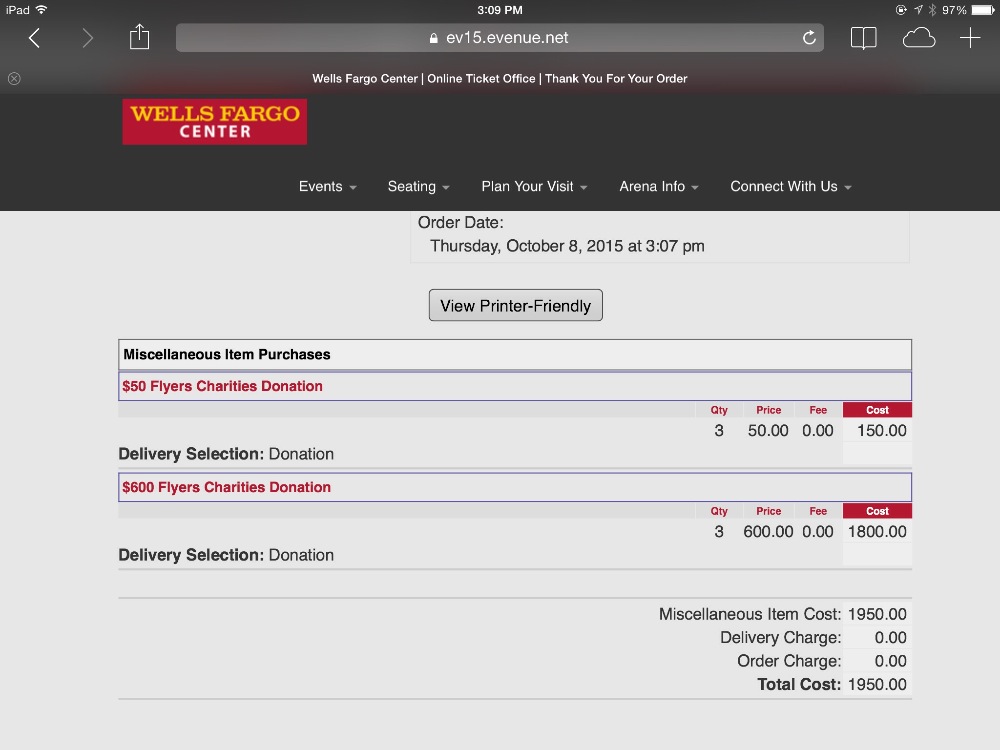Click the Fee header in $50 donation row
The width and height of the screenshot is (1000, 750).
click(x=818, y=410)
